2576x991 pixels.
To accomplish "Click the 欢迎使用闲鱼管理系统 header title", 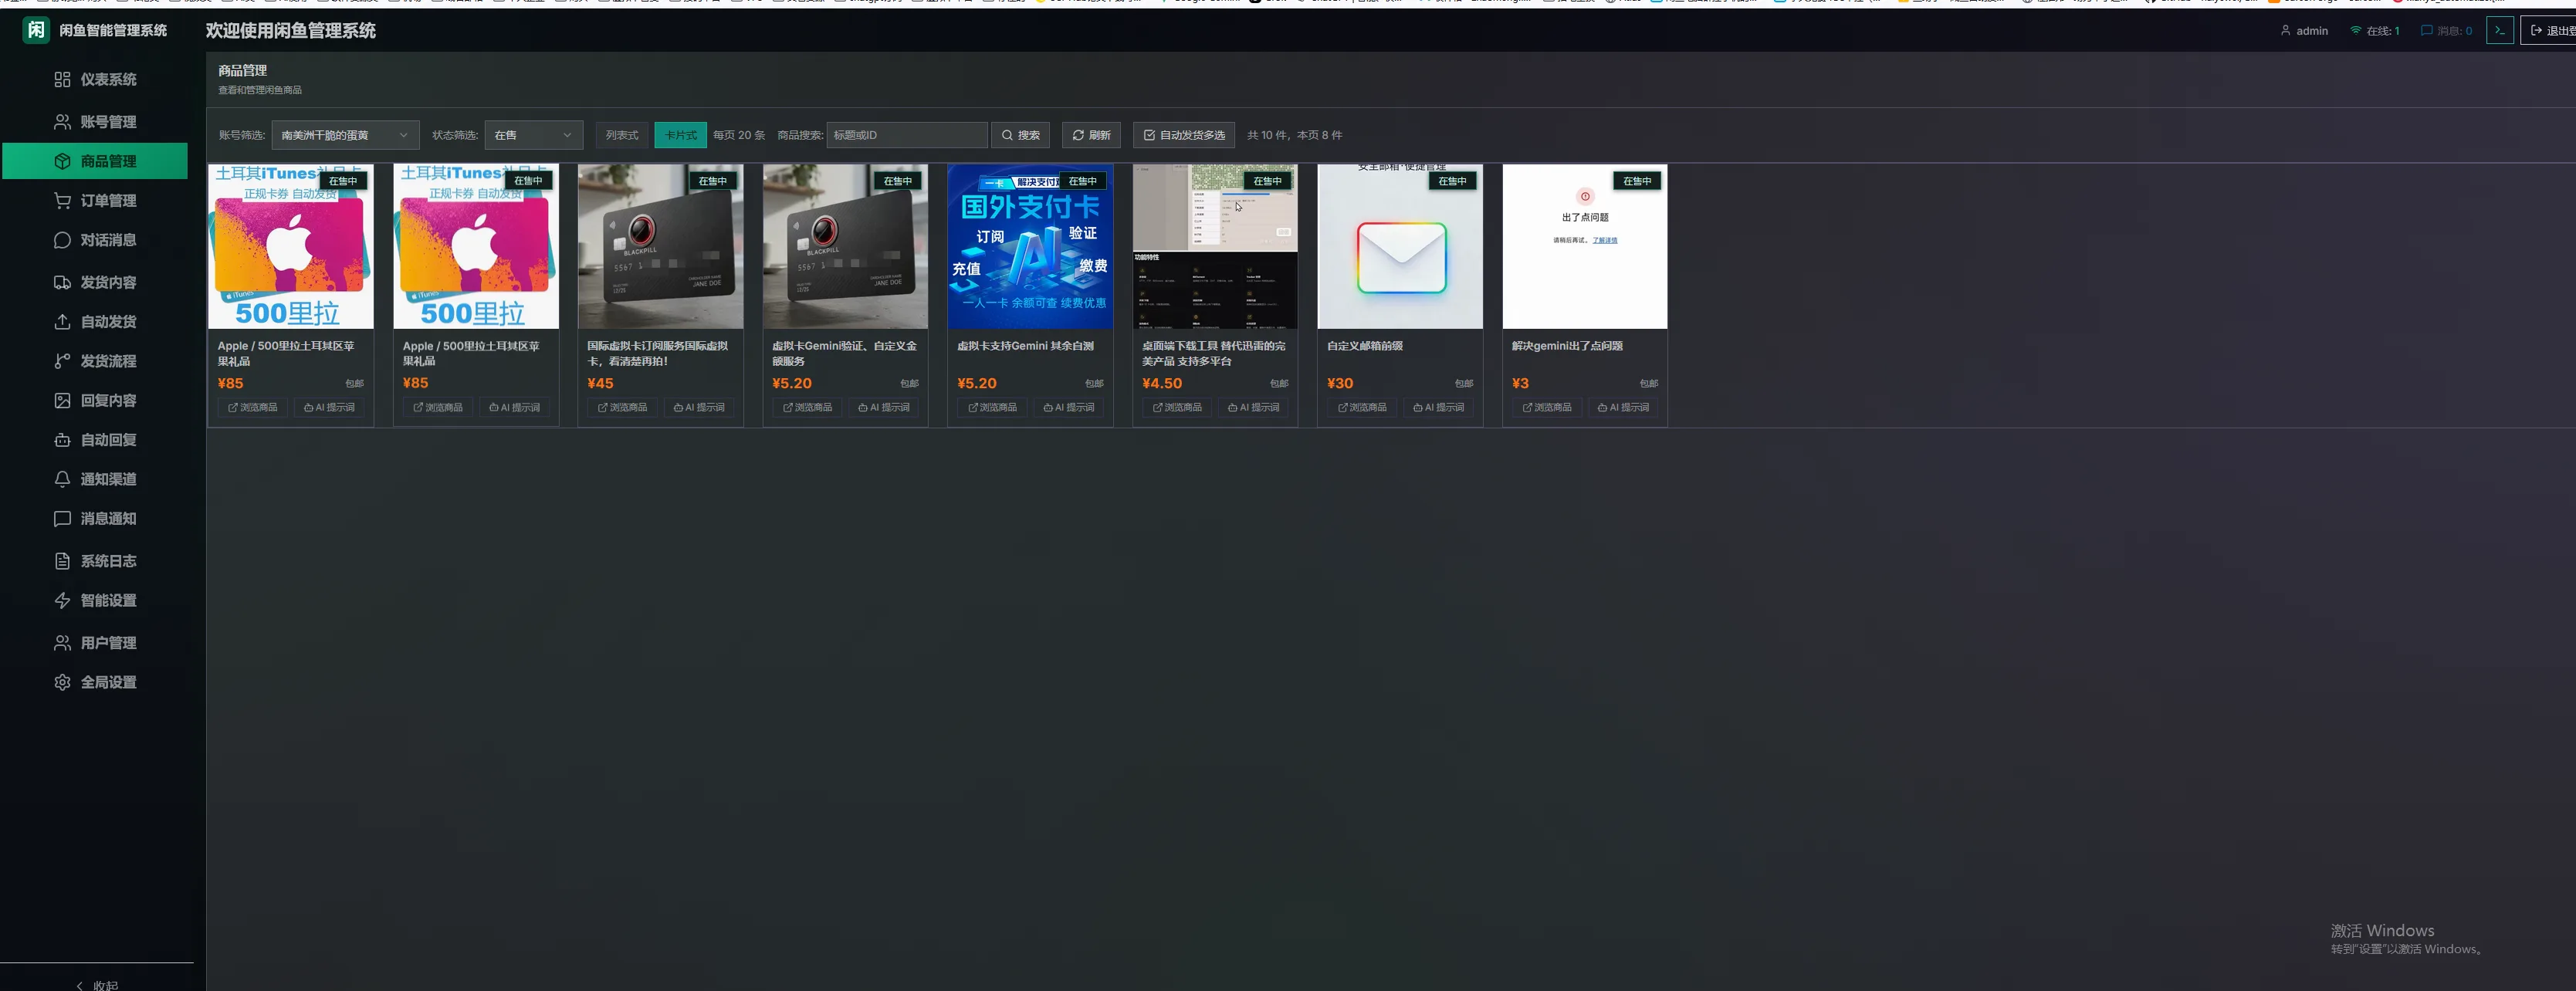I will tap(291, 31).
